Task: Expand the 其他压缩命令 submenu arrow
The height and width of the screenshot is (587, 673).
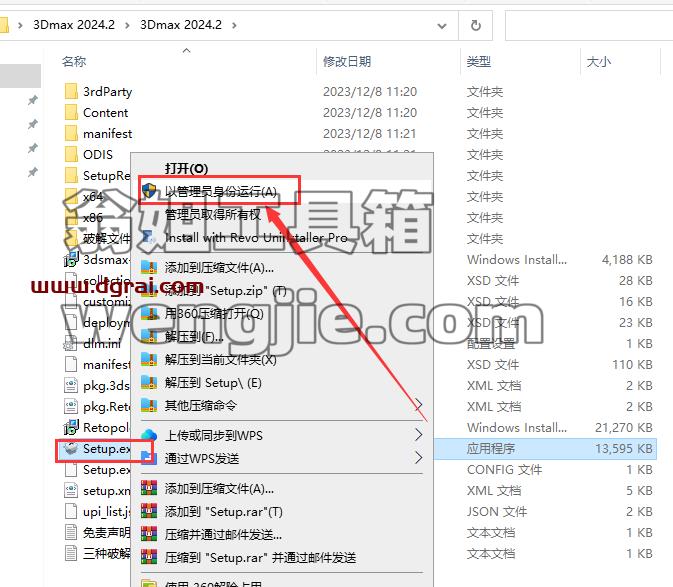Action: click(418, 405)
